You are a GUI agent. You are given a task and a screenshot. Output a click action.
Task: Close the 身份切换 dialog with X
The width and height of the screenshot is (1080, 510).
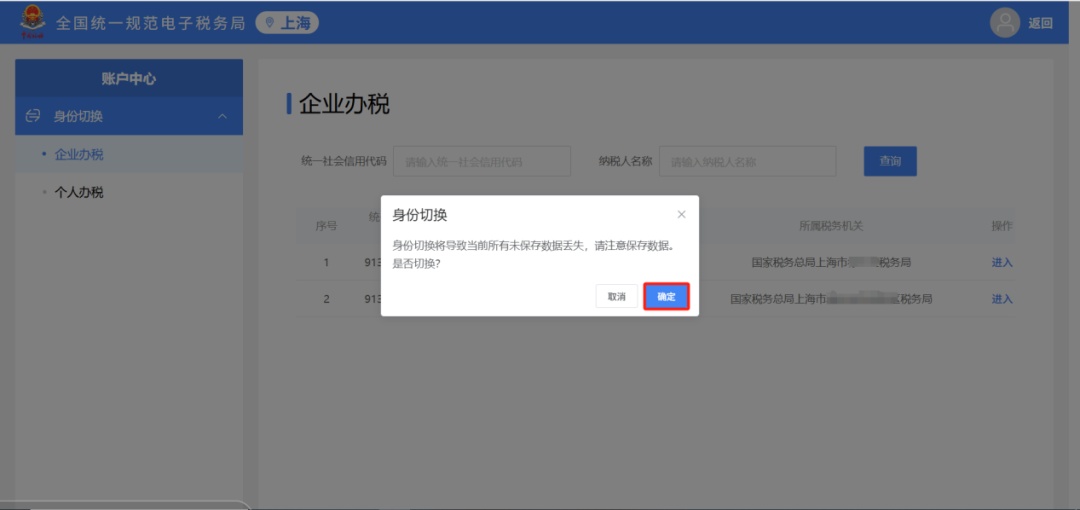[x=681, y=214]
